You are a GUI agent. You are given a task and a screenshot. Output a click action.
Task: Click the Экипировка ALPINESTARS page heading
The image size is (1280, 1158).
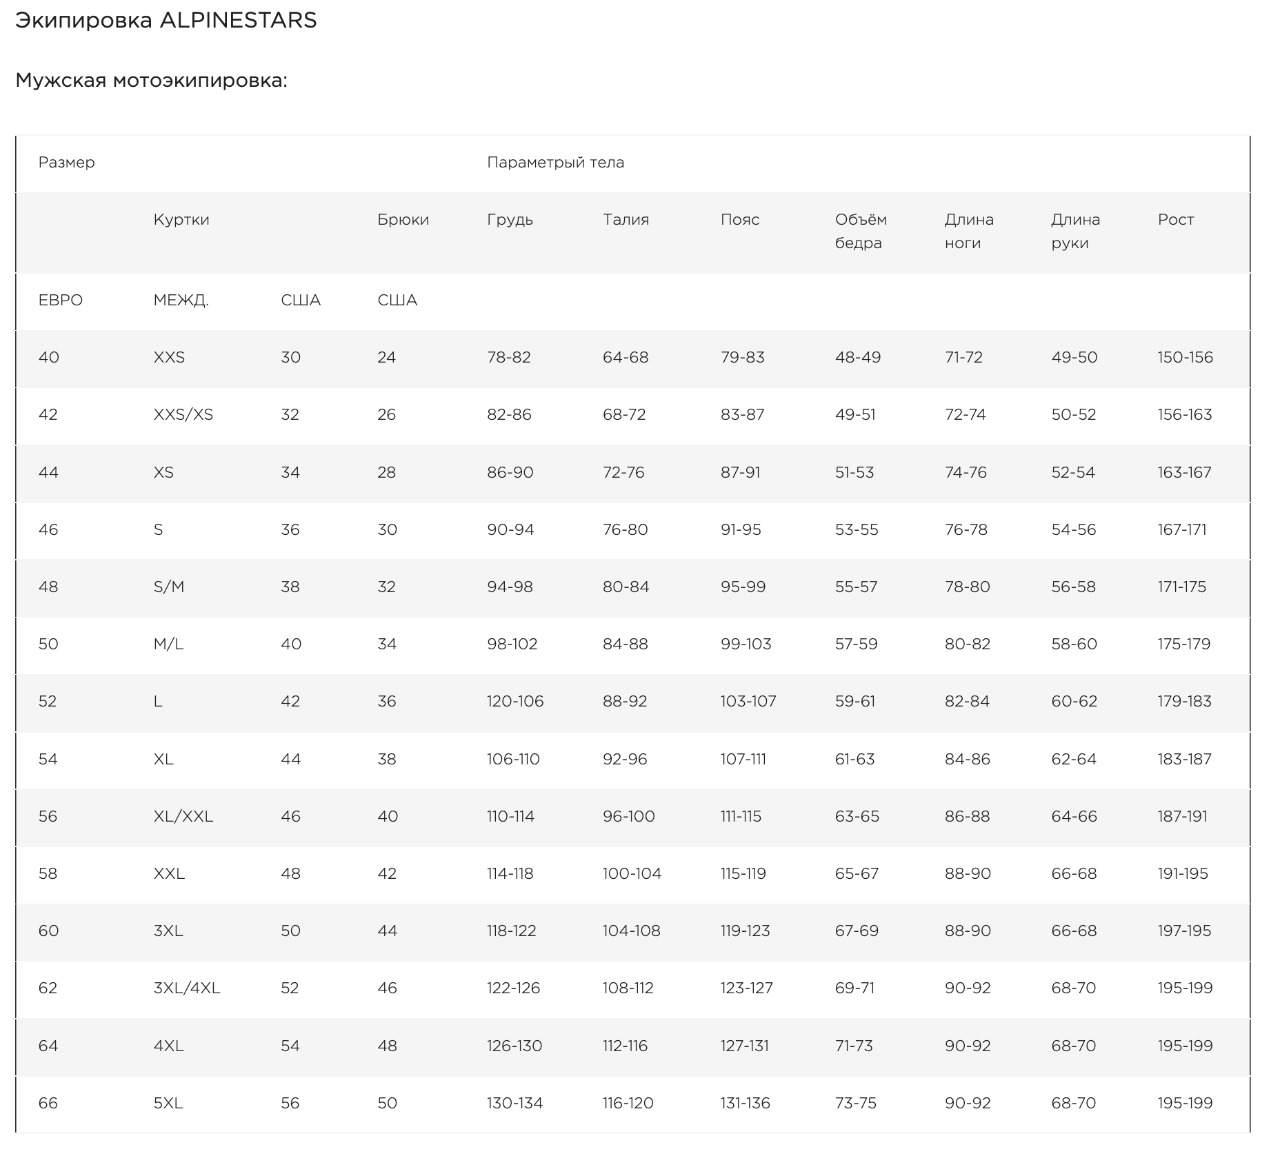tap(166, 21)
